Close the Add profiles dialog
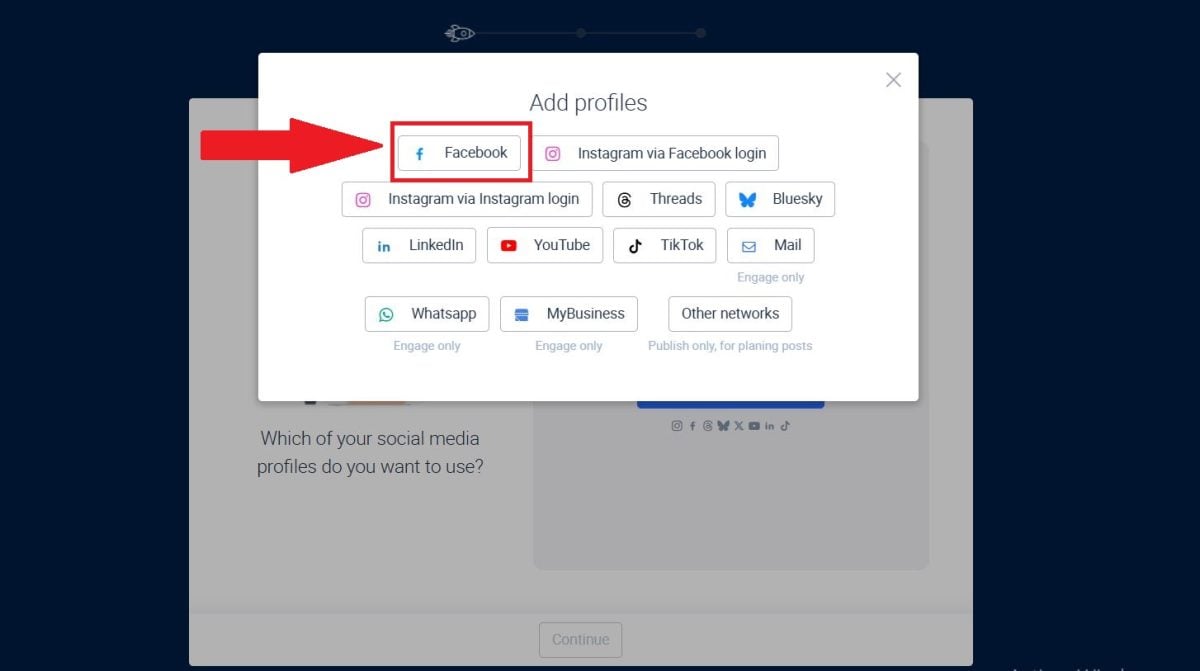Viewport: 1200px width, 671px height. click(x=893, y=80)
